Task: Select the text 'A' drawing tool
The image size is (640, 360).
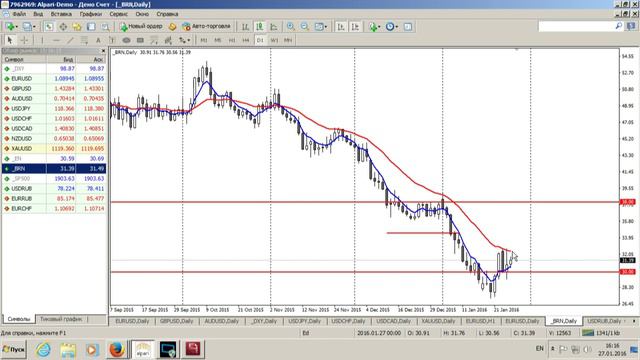Action: [98, 40]
